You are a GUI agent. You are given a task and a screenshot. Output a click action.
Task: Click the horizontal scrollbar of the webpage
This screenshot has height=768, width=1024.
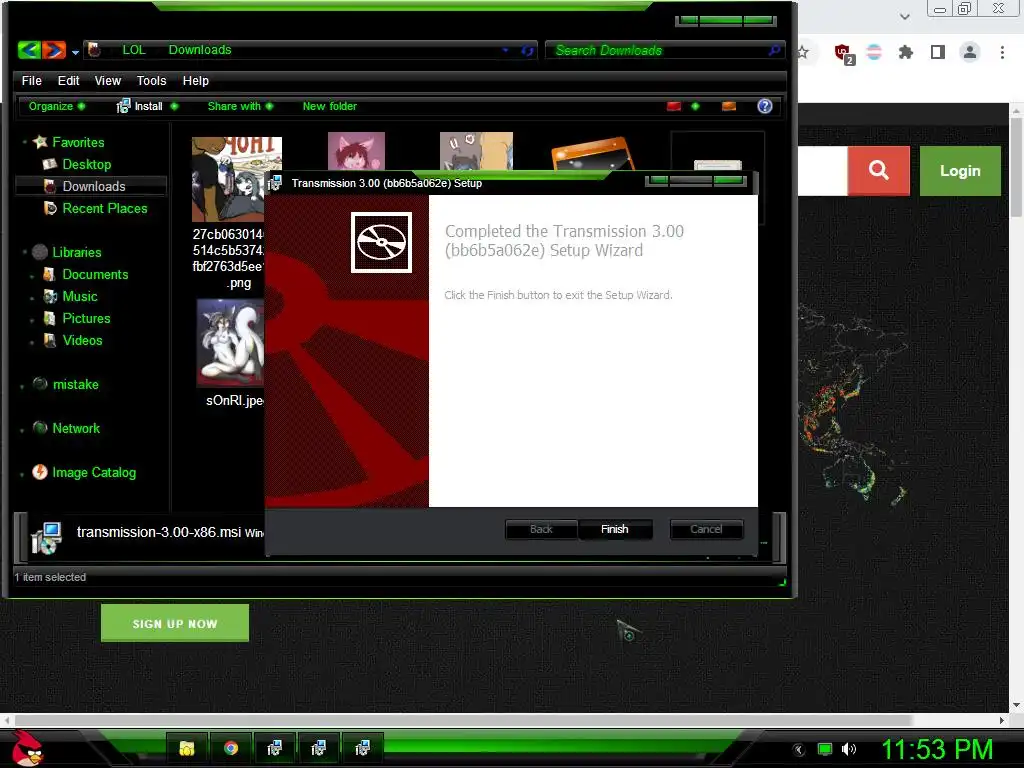464,720
